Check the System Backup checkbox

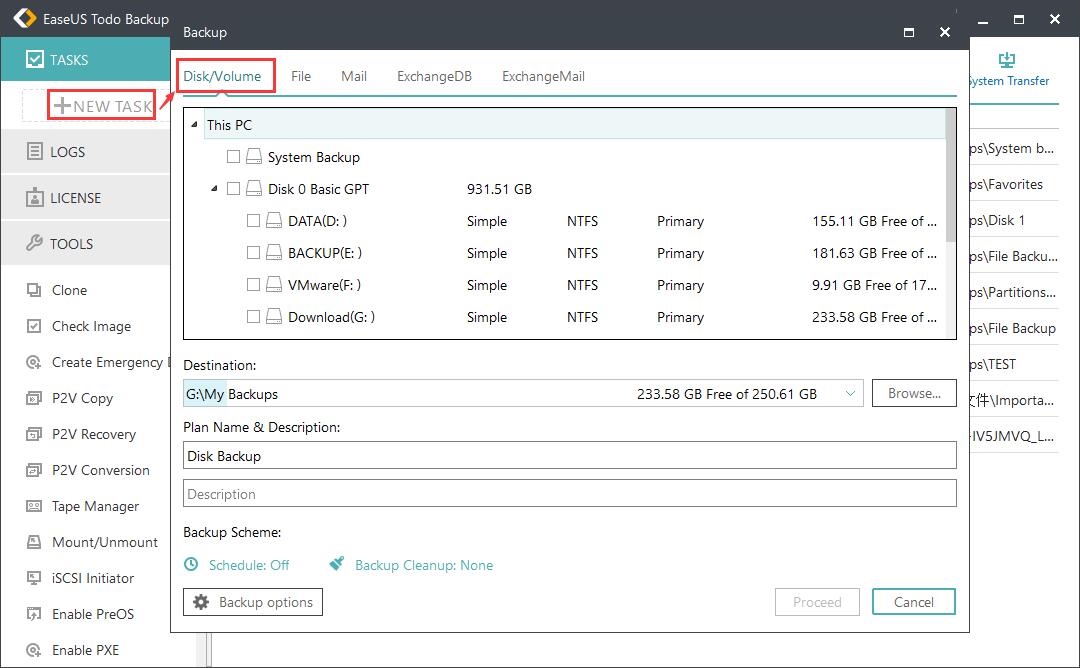pyautogui.click(x=233, y=157)
